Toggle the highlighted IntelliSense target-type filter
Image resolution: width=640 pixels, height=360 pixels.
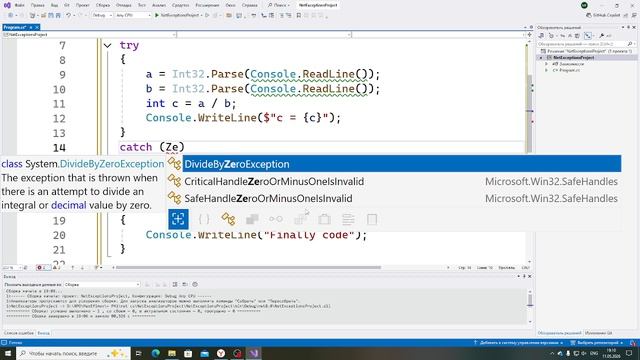click(x=178, y=219)
